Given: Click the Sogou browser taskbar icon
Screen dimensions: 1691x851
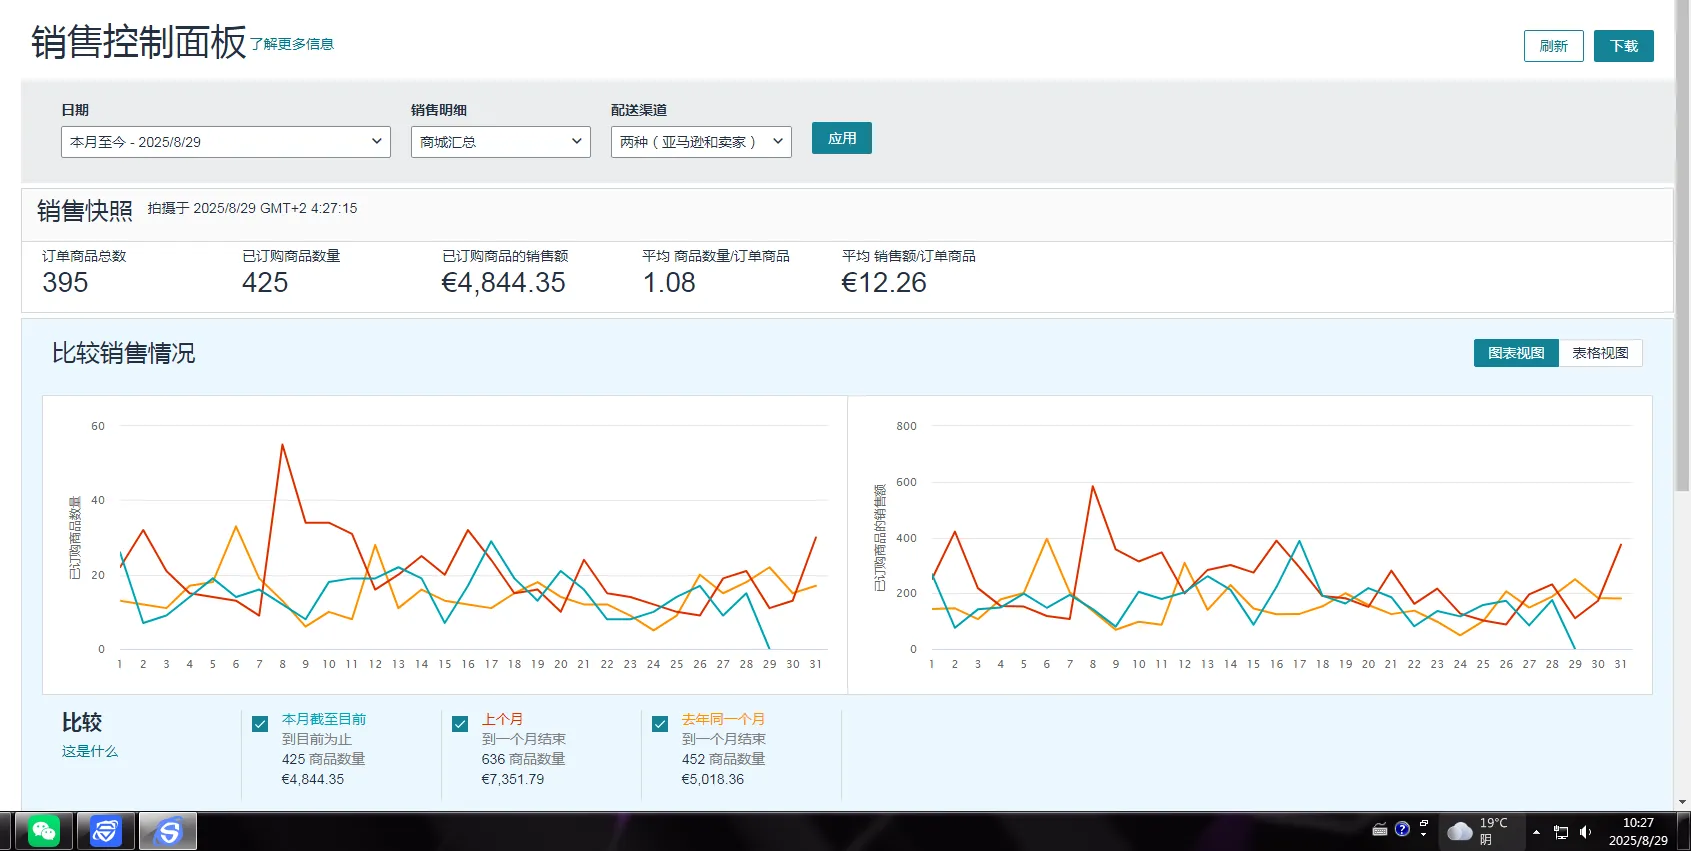Looking at the screenshot, I should [x=168, y=831].
